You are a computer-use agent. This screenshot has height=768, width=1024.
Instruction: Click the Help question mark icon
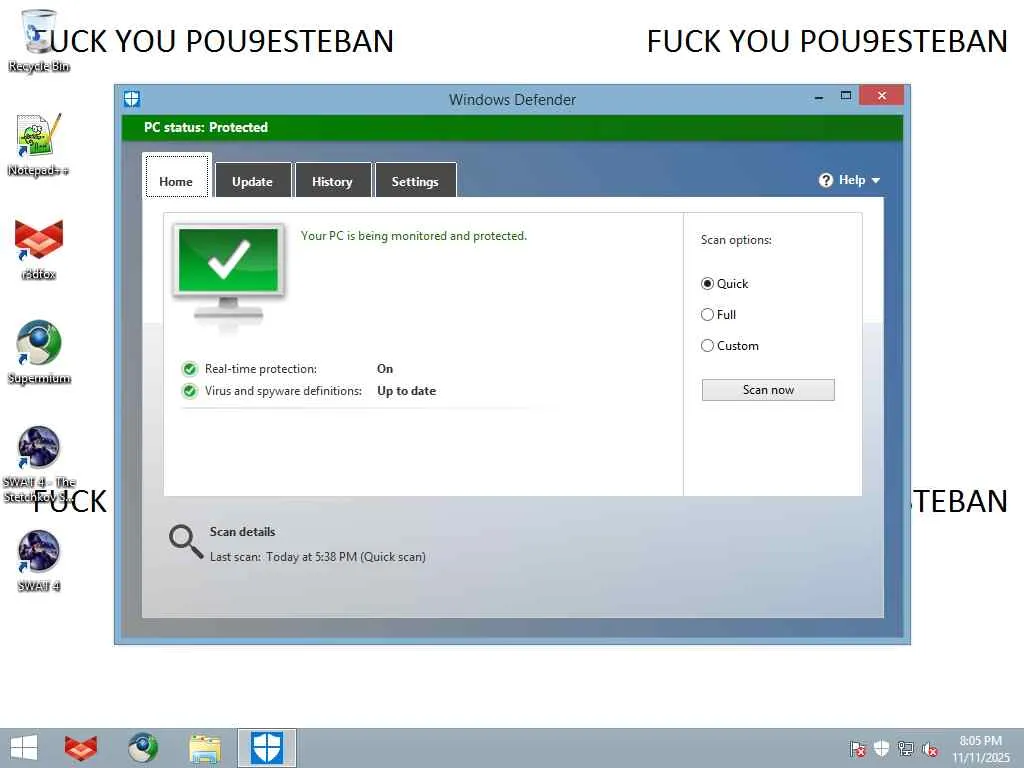tap(826, 180)
